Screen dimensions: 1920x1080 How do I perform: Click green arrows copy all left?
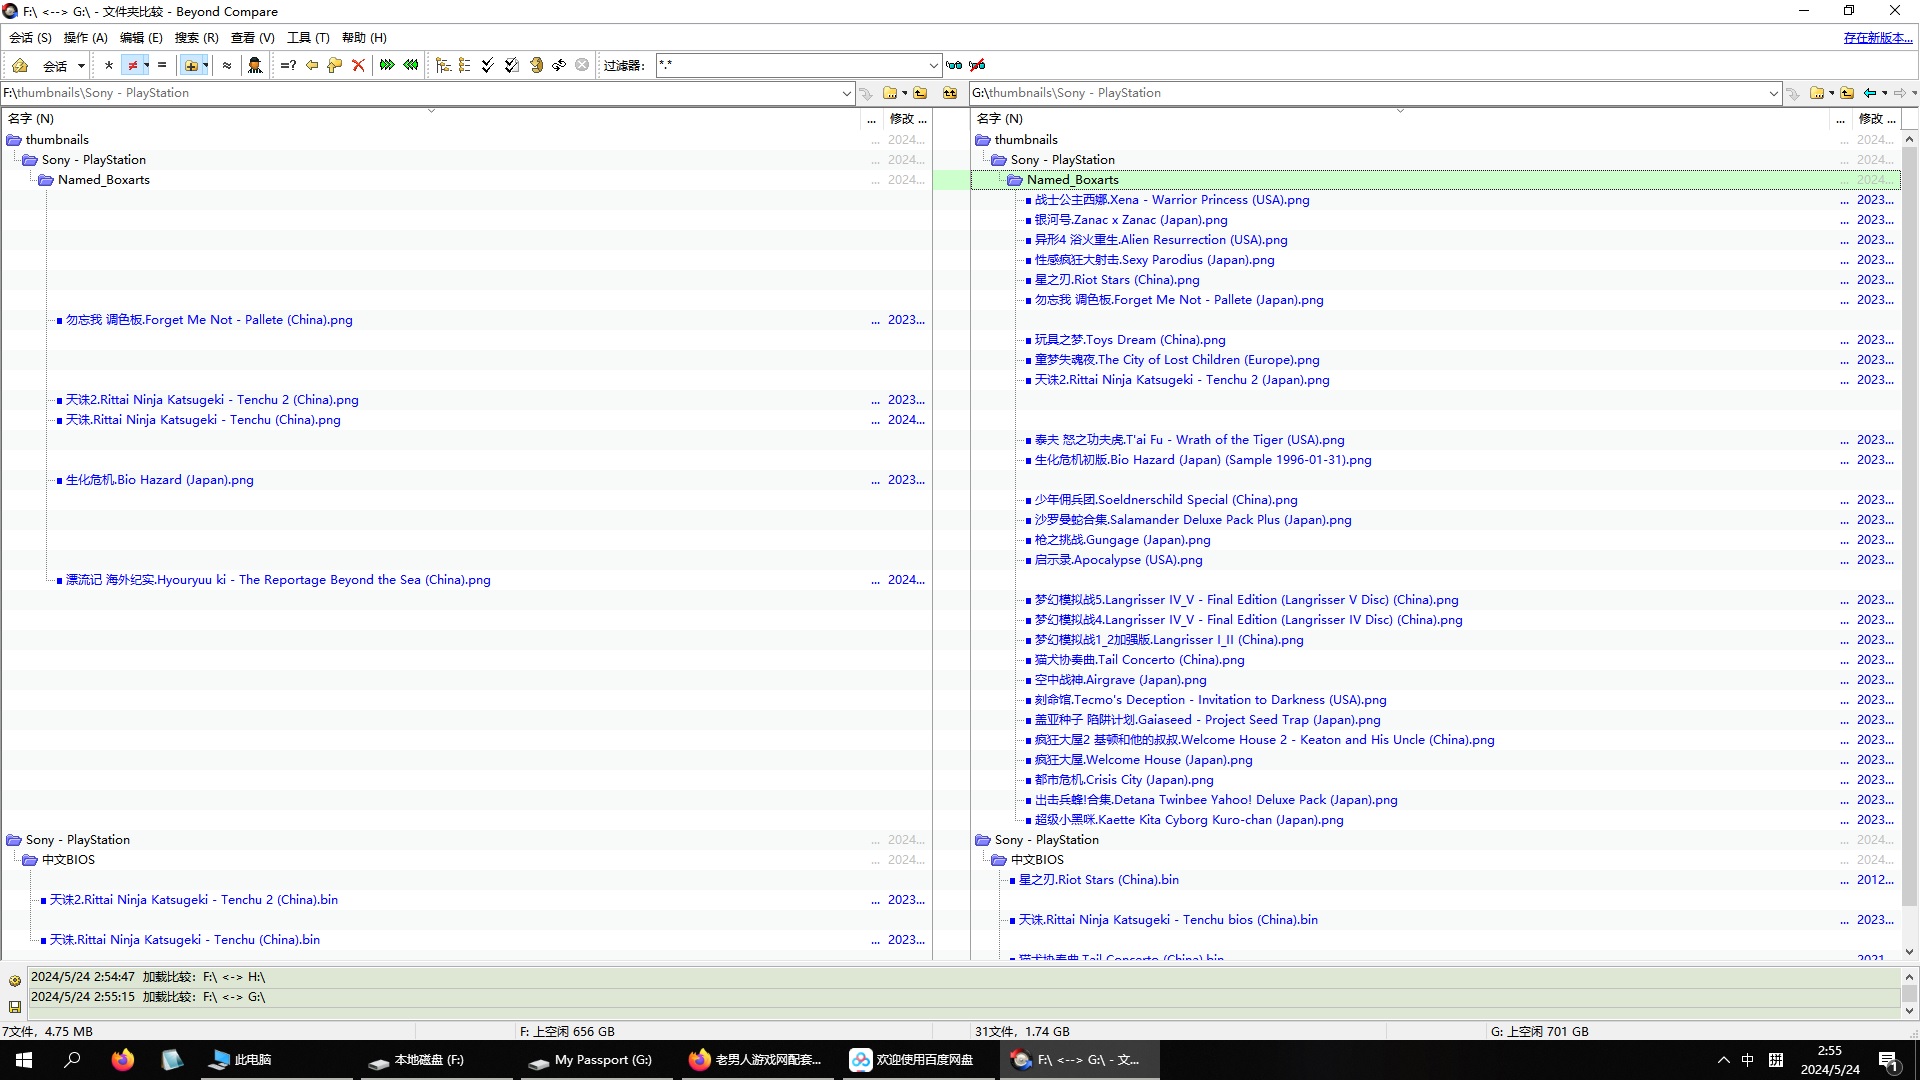(x=411, y=65)
